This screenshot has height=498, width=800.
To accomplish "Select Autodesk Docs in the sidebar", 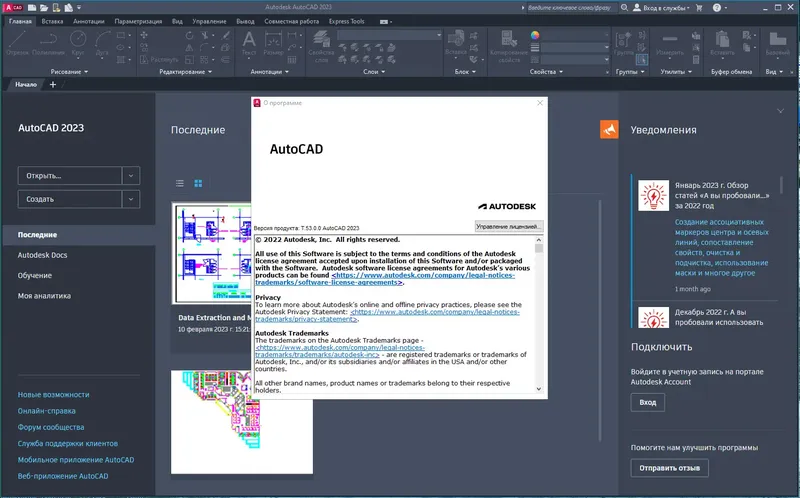I will pos(42,255).
